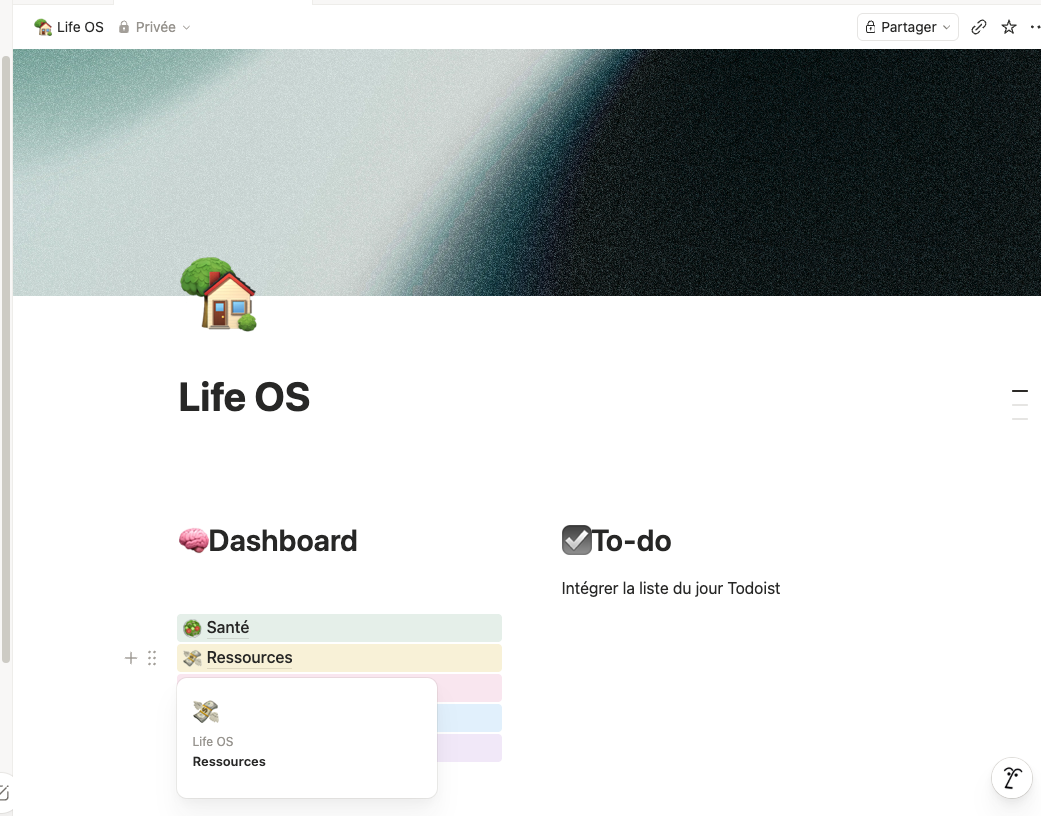The width and height of the screenshot is (1041, 816).
Task: Click the Ressources row money icon
Action: [x=193, y=658]
